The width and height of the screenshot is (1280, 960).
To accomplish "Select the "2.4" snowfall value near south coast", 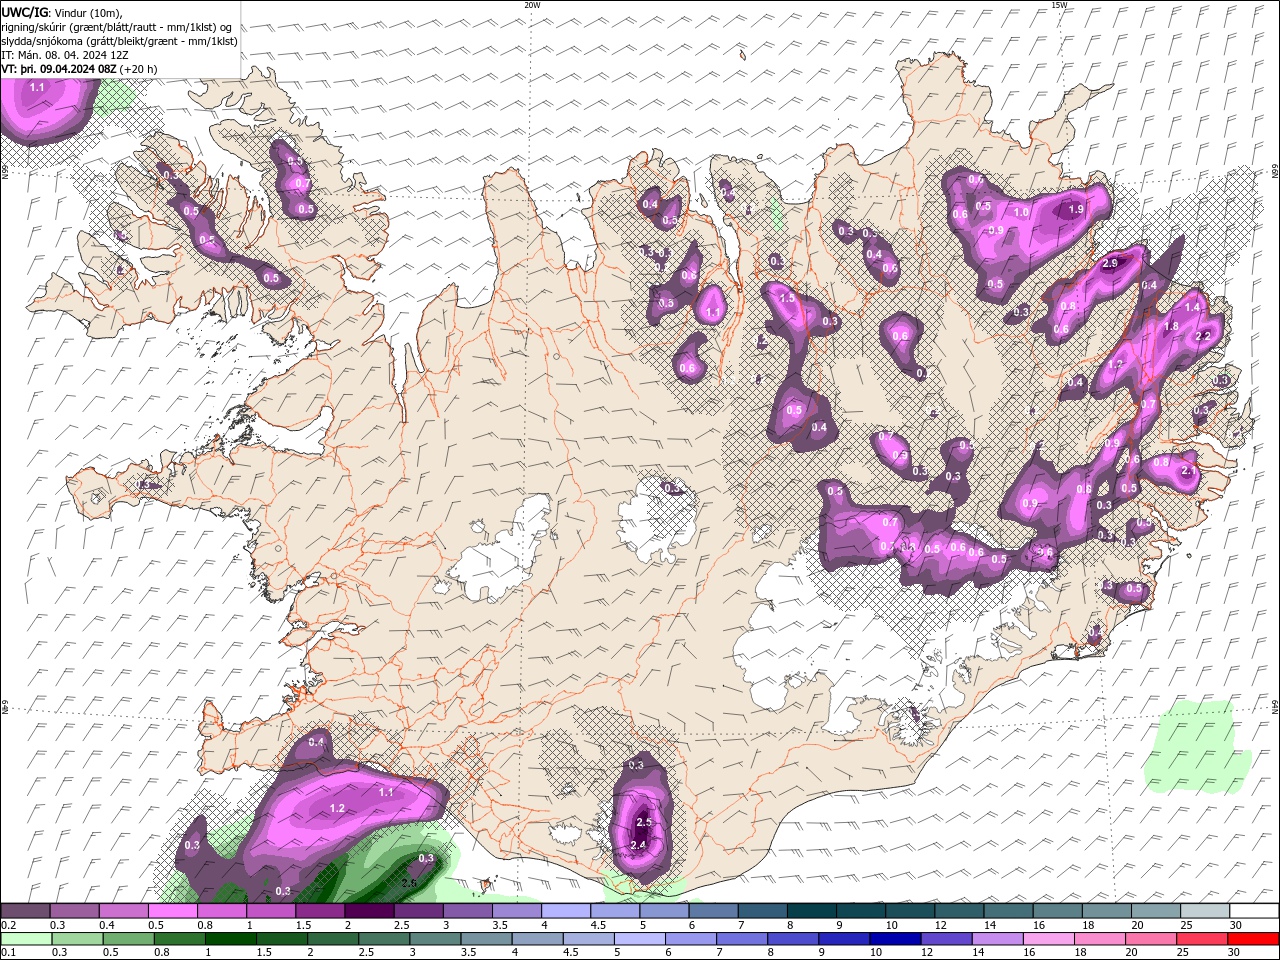I will (x=639, y=845).
